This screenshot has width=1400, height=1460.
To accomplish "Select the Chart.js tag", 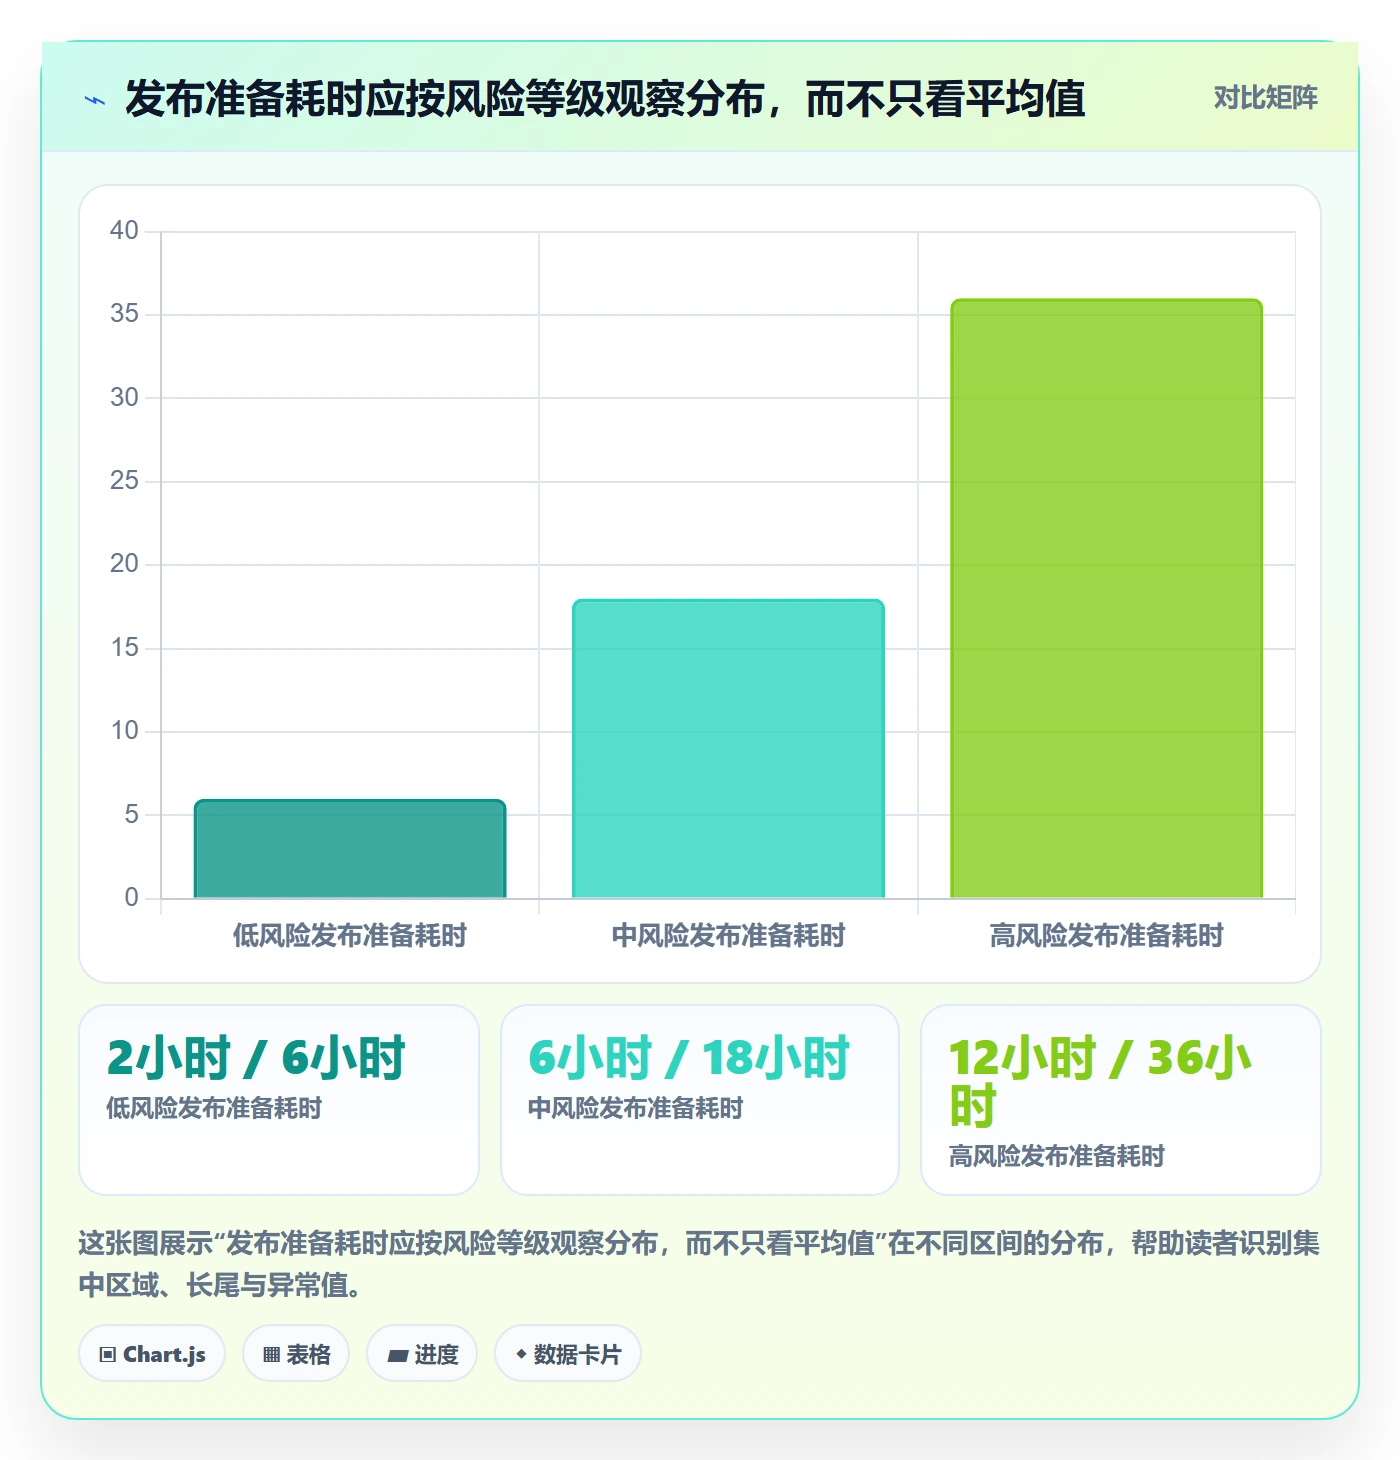I will point(152,1354).
